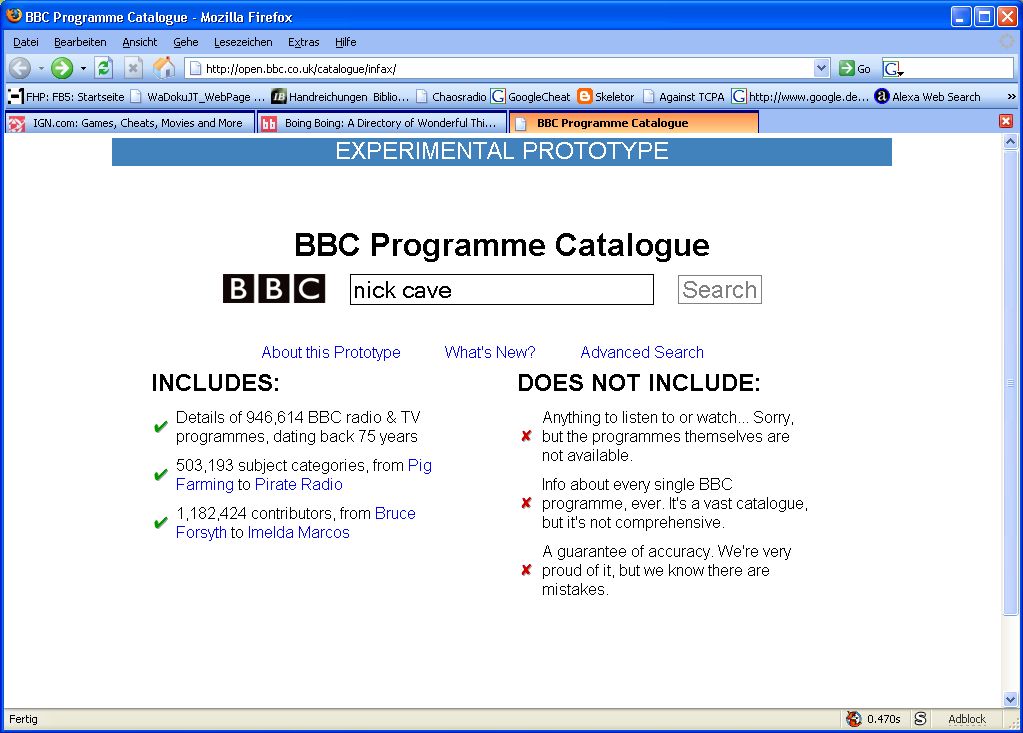Open the http://www.google.de bookmark
The height and width of the screenshot is (733, 1023).
800,97
